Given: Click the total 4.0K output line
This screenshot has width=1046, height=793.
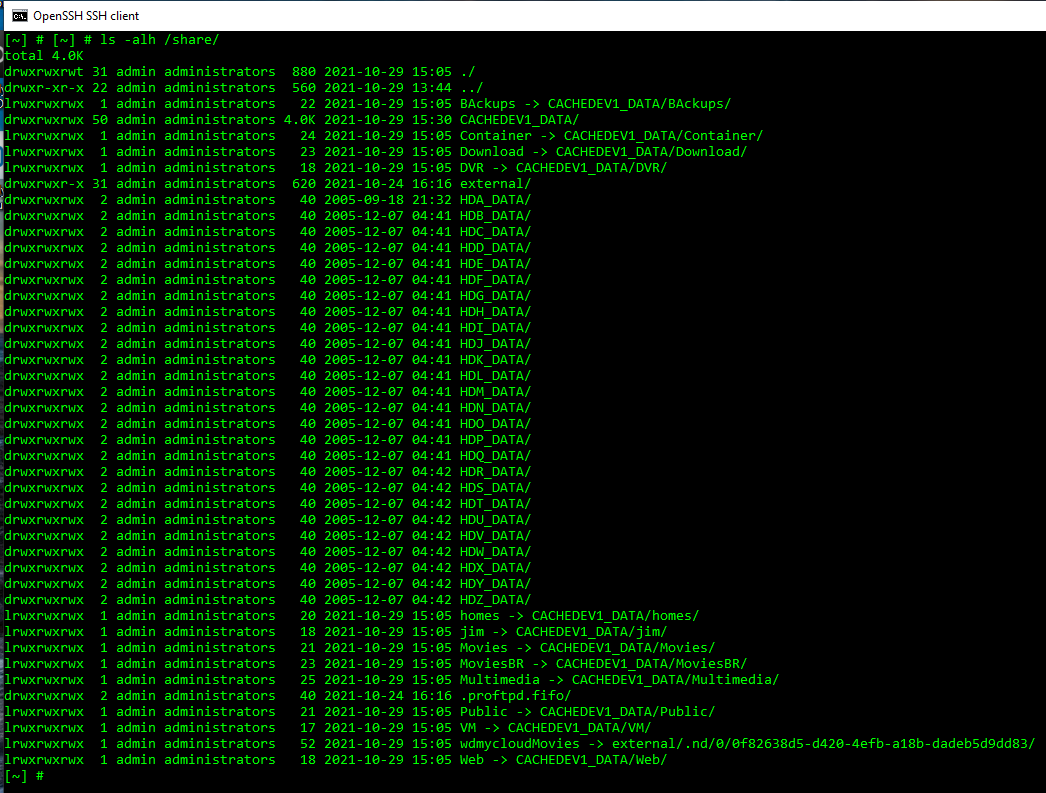Looking at the screenshot, I should [44, 56].
